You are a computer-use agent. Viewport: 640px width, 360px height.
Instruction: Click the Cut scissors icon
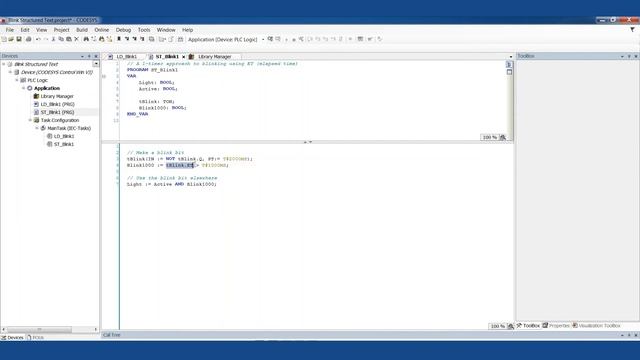(53, 39)
